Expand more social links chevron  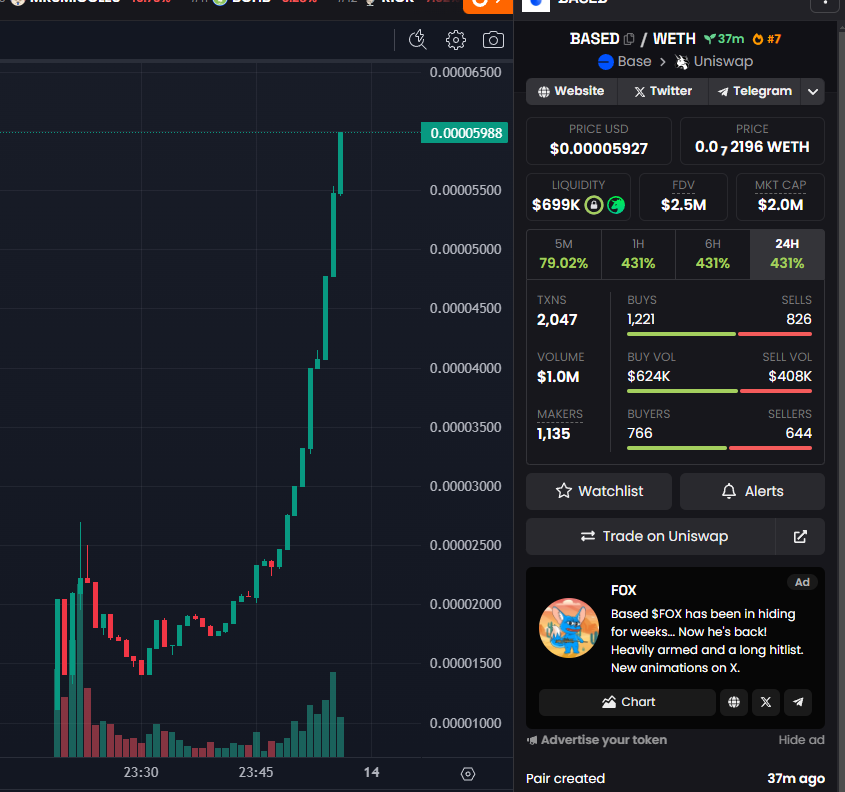click(x=813, y=92)
